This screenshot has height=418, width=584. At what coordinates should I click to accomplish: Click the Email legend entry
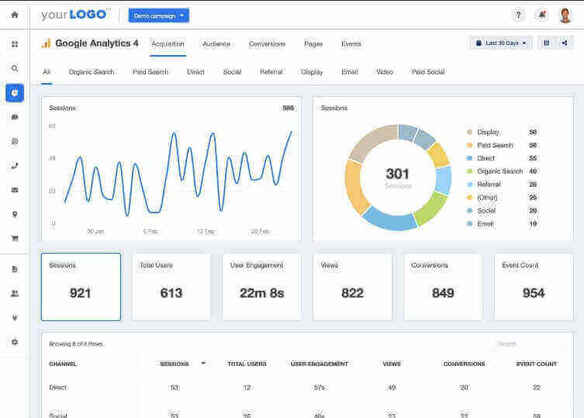[x=502, y=224]
